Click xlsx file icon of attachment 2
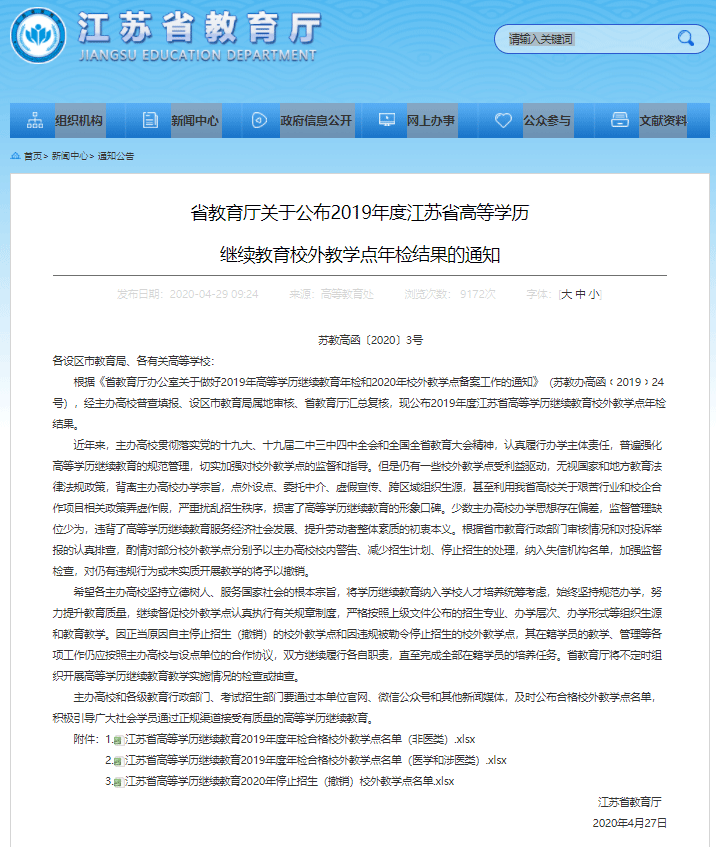 tap(118, 761)
